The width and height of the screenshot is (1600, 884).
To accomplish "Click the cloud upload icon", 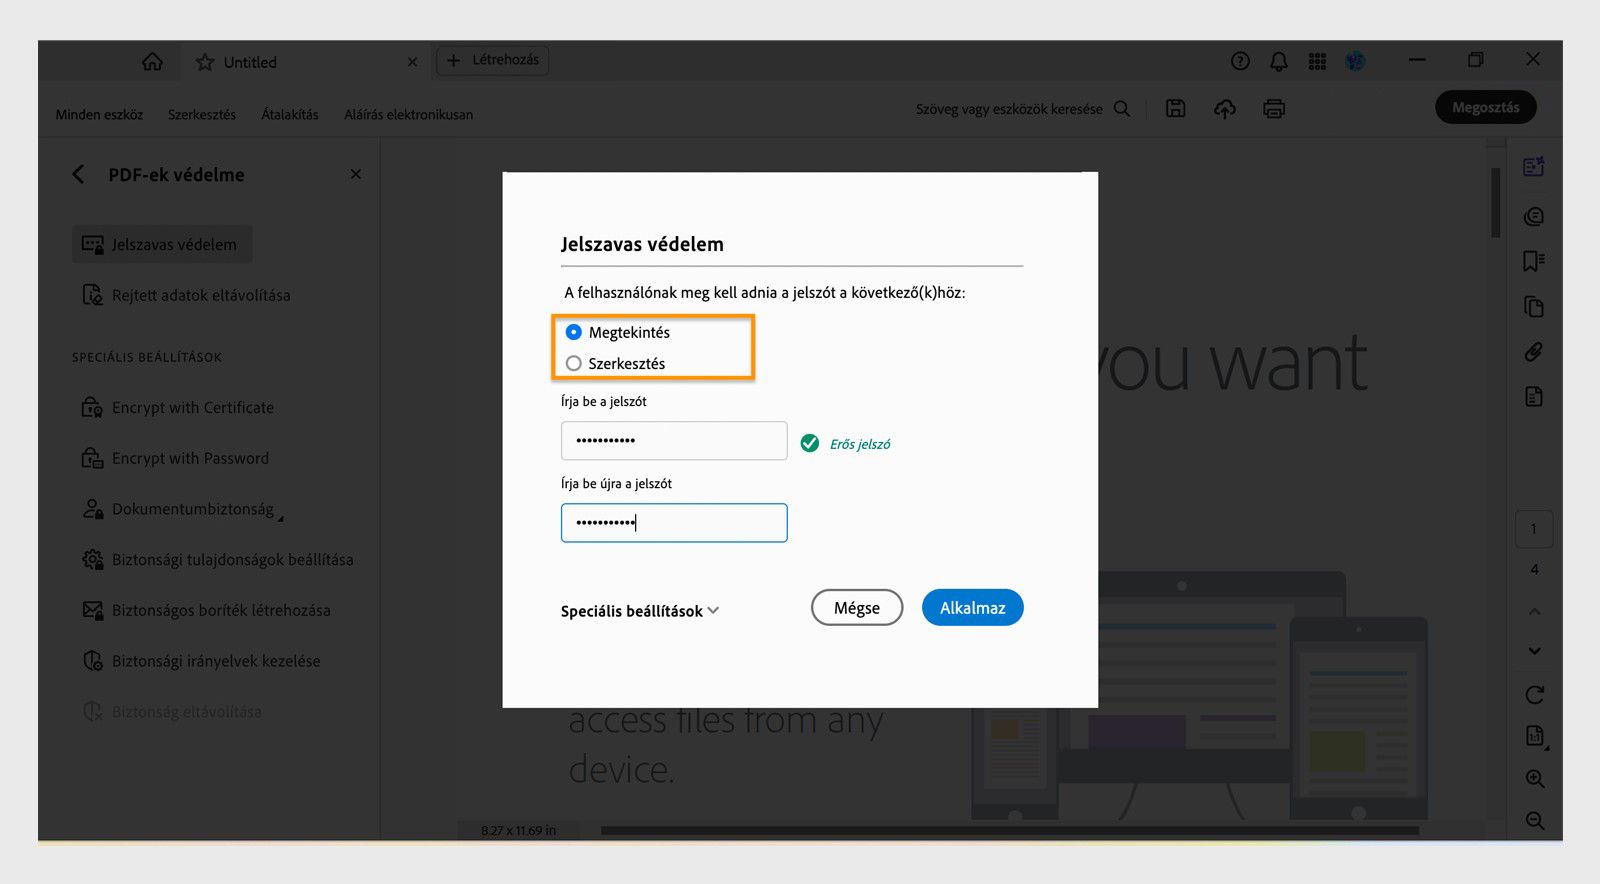I will 1225,109.
